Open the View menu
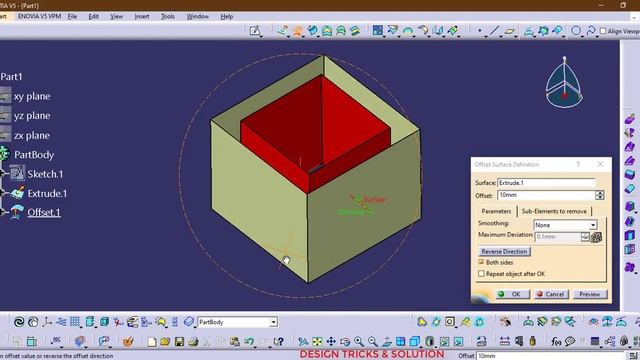 116,16
